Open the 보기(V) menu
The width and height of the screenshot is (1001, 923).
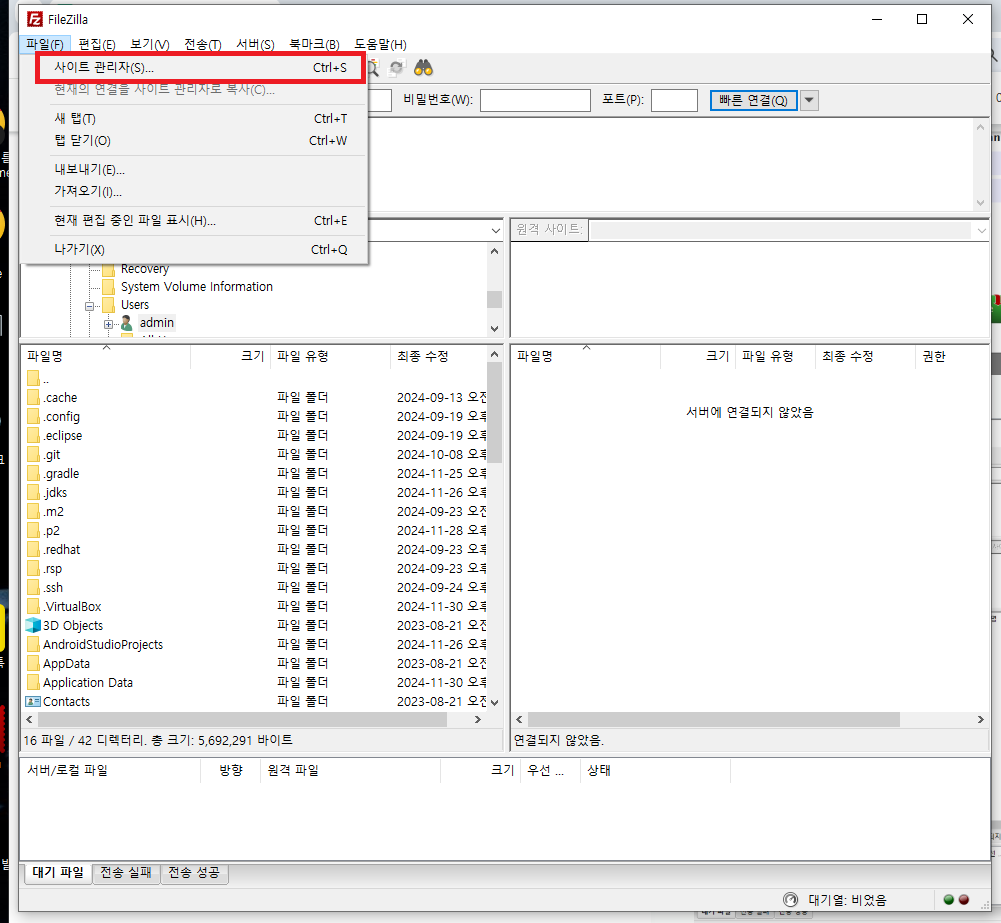coord(150,44)
